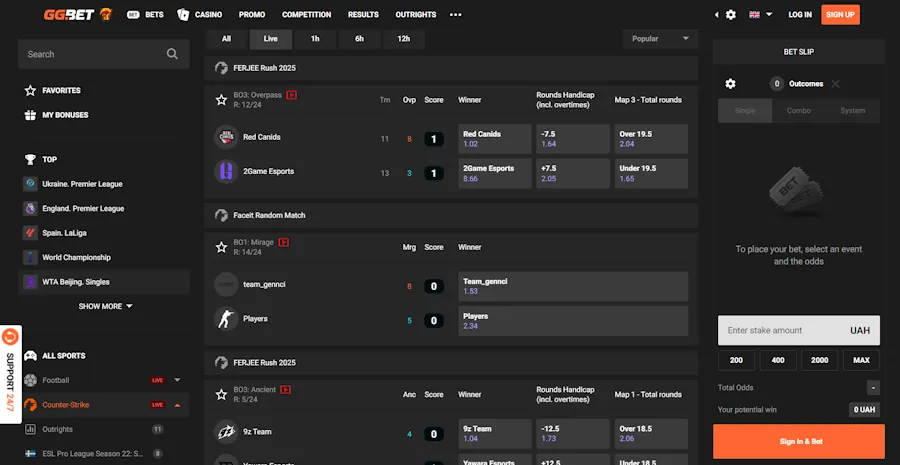Click the search magnifier icon
900x465 pixels.
pos(172,54)
